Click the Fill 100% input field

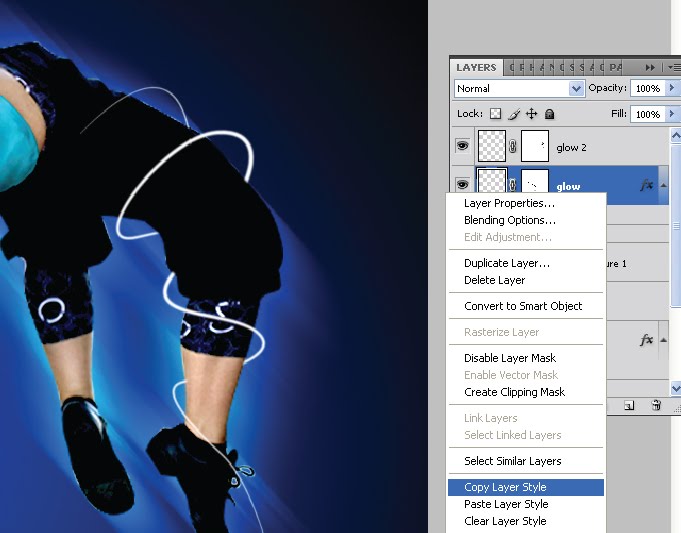(648, 114)
